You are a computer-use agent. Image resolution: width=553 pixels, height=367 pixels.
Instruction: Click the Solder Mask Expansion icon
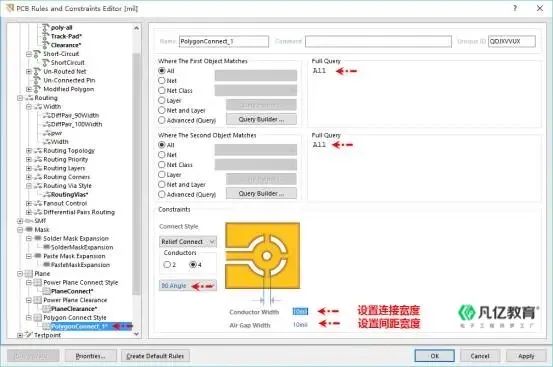tap(38, 239)
